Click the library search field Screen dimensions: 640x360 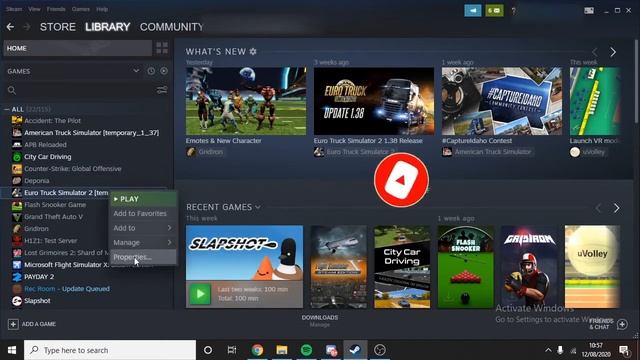tap(86, 90)
